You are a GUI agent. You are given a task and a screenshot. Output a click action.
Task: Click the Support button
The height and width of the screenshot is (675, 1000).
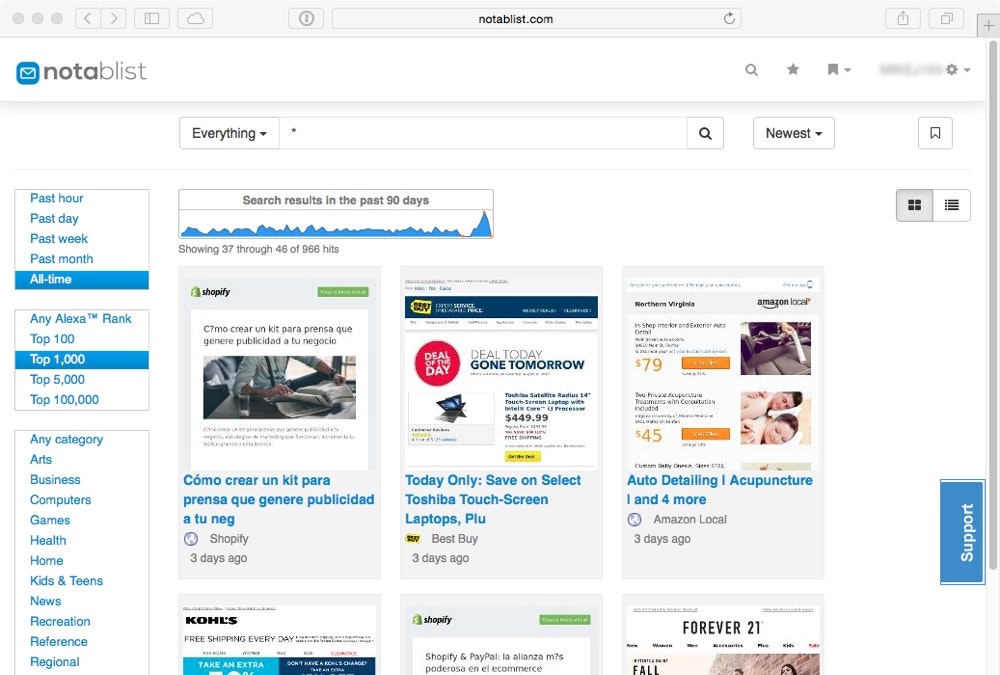pyautogui.click(x=963, y=531)
